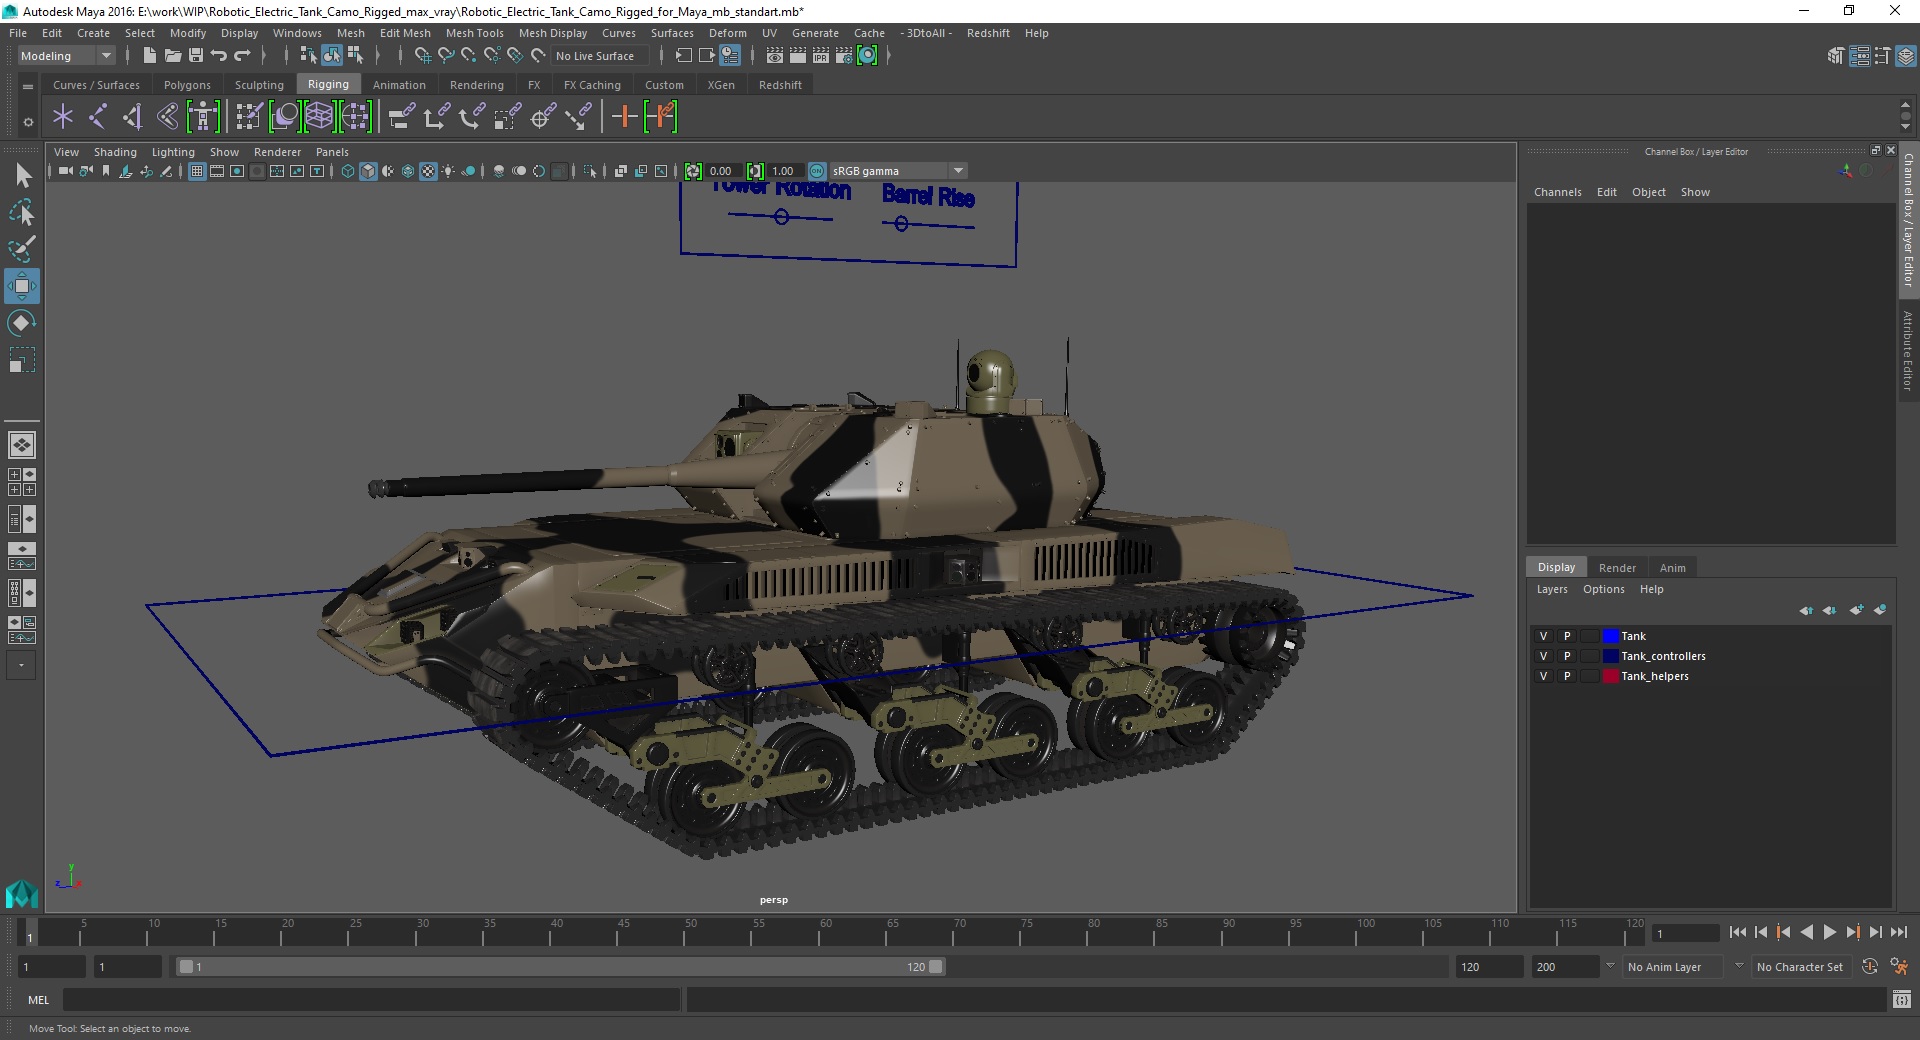Switch to single perspective view layout
This screenshot has width=1920, height=1040.
click(21, 445)
